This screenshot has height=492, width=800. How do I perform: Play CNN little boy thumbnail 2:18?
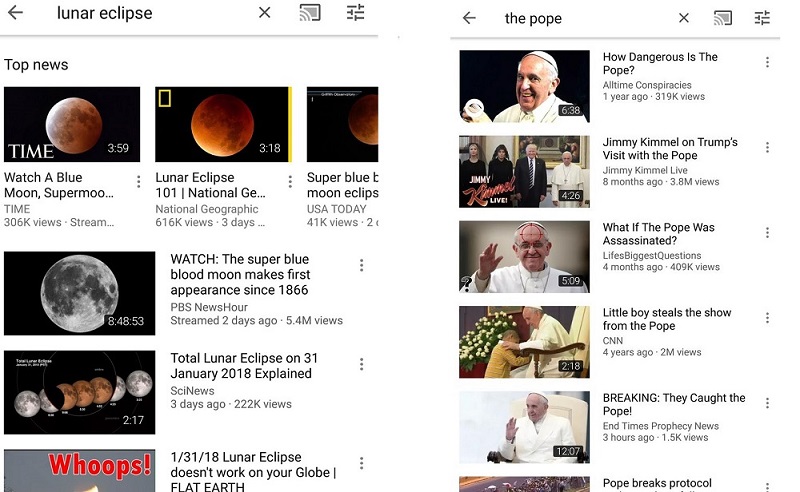(x=524, y=342)
